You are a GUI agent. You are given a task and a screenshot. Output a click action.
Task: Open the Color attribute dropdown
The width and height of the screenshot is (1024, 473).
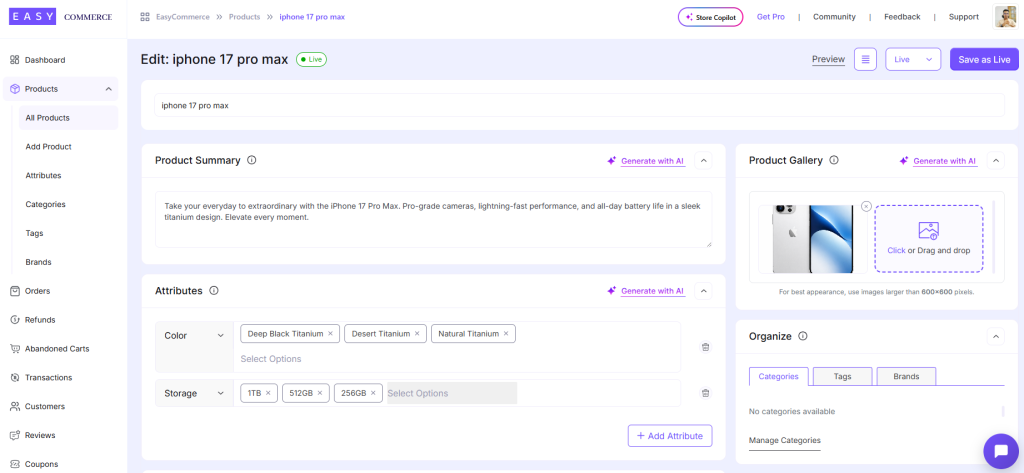(195, 336)
